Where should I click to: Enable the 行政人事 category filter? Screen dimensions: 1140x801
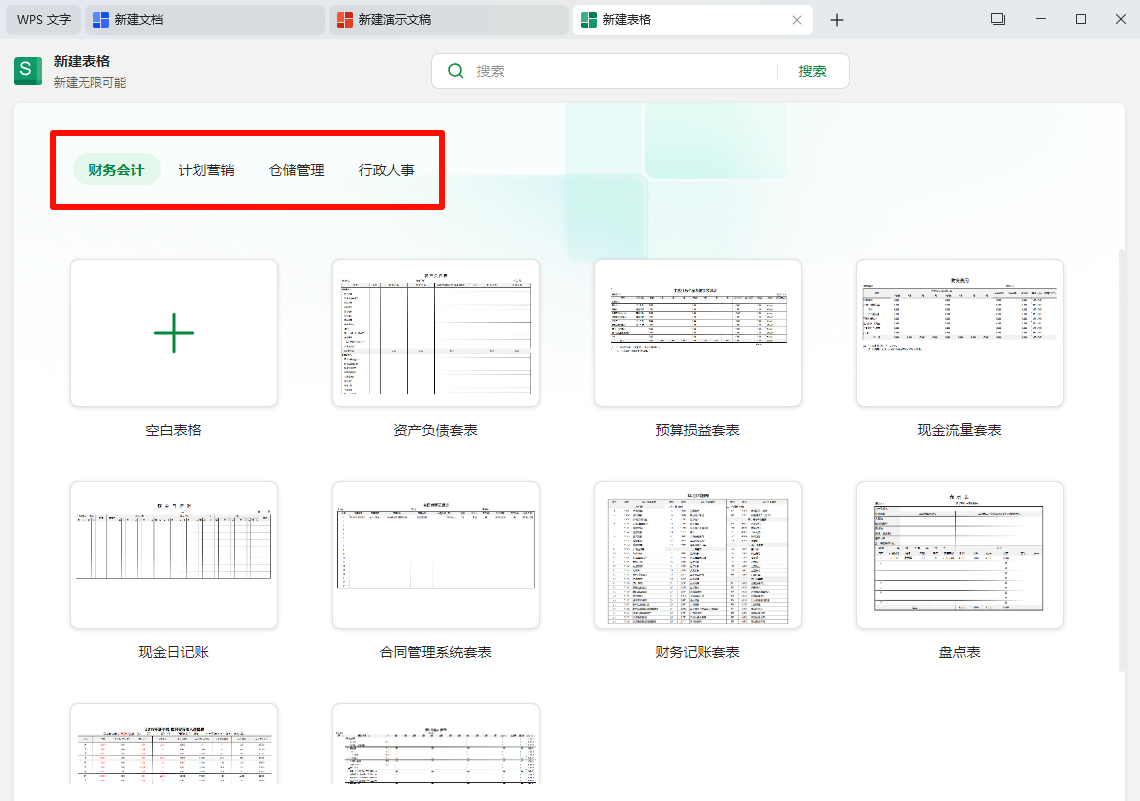pos(386,169)
